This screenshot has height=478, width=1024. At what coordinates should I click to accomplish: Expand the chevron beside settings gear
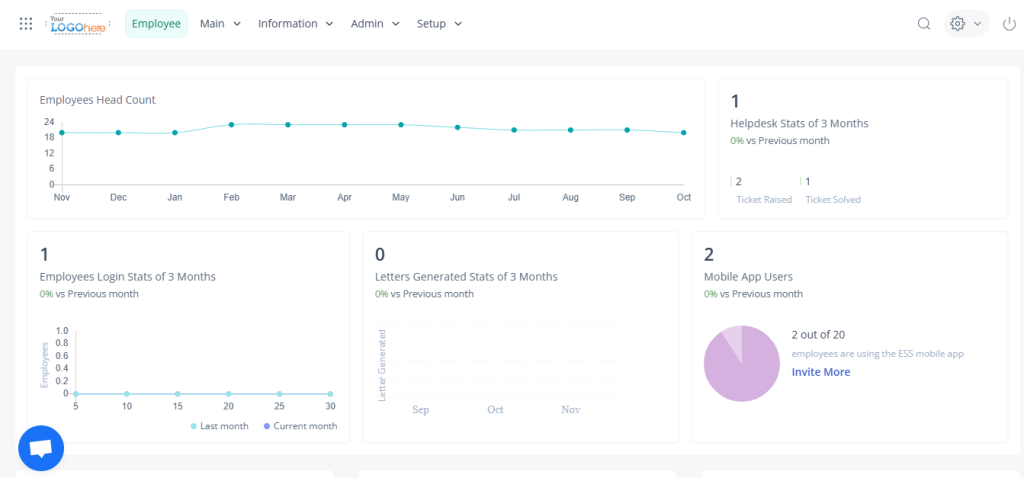point(977,24)
